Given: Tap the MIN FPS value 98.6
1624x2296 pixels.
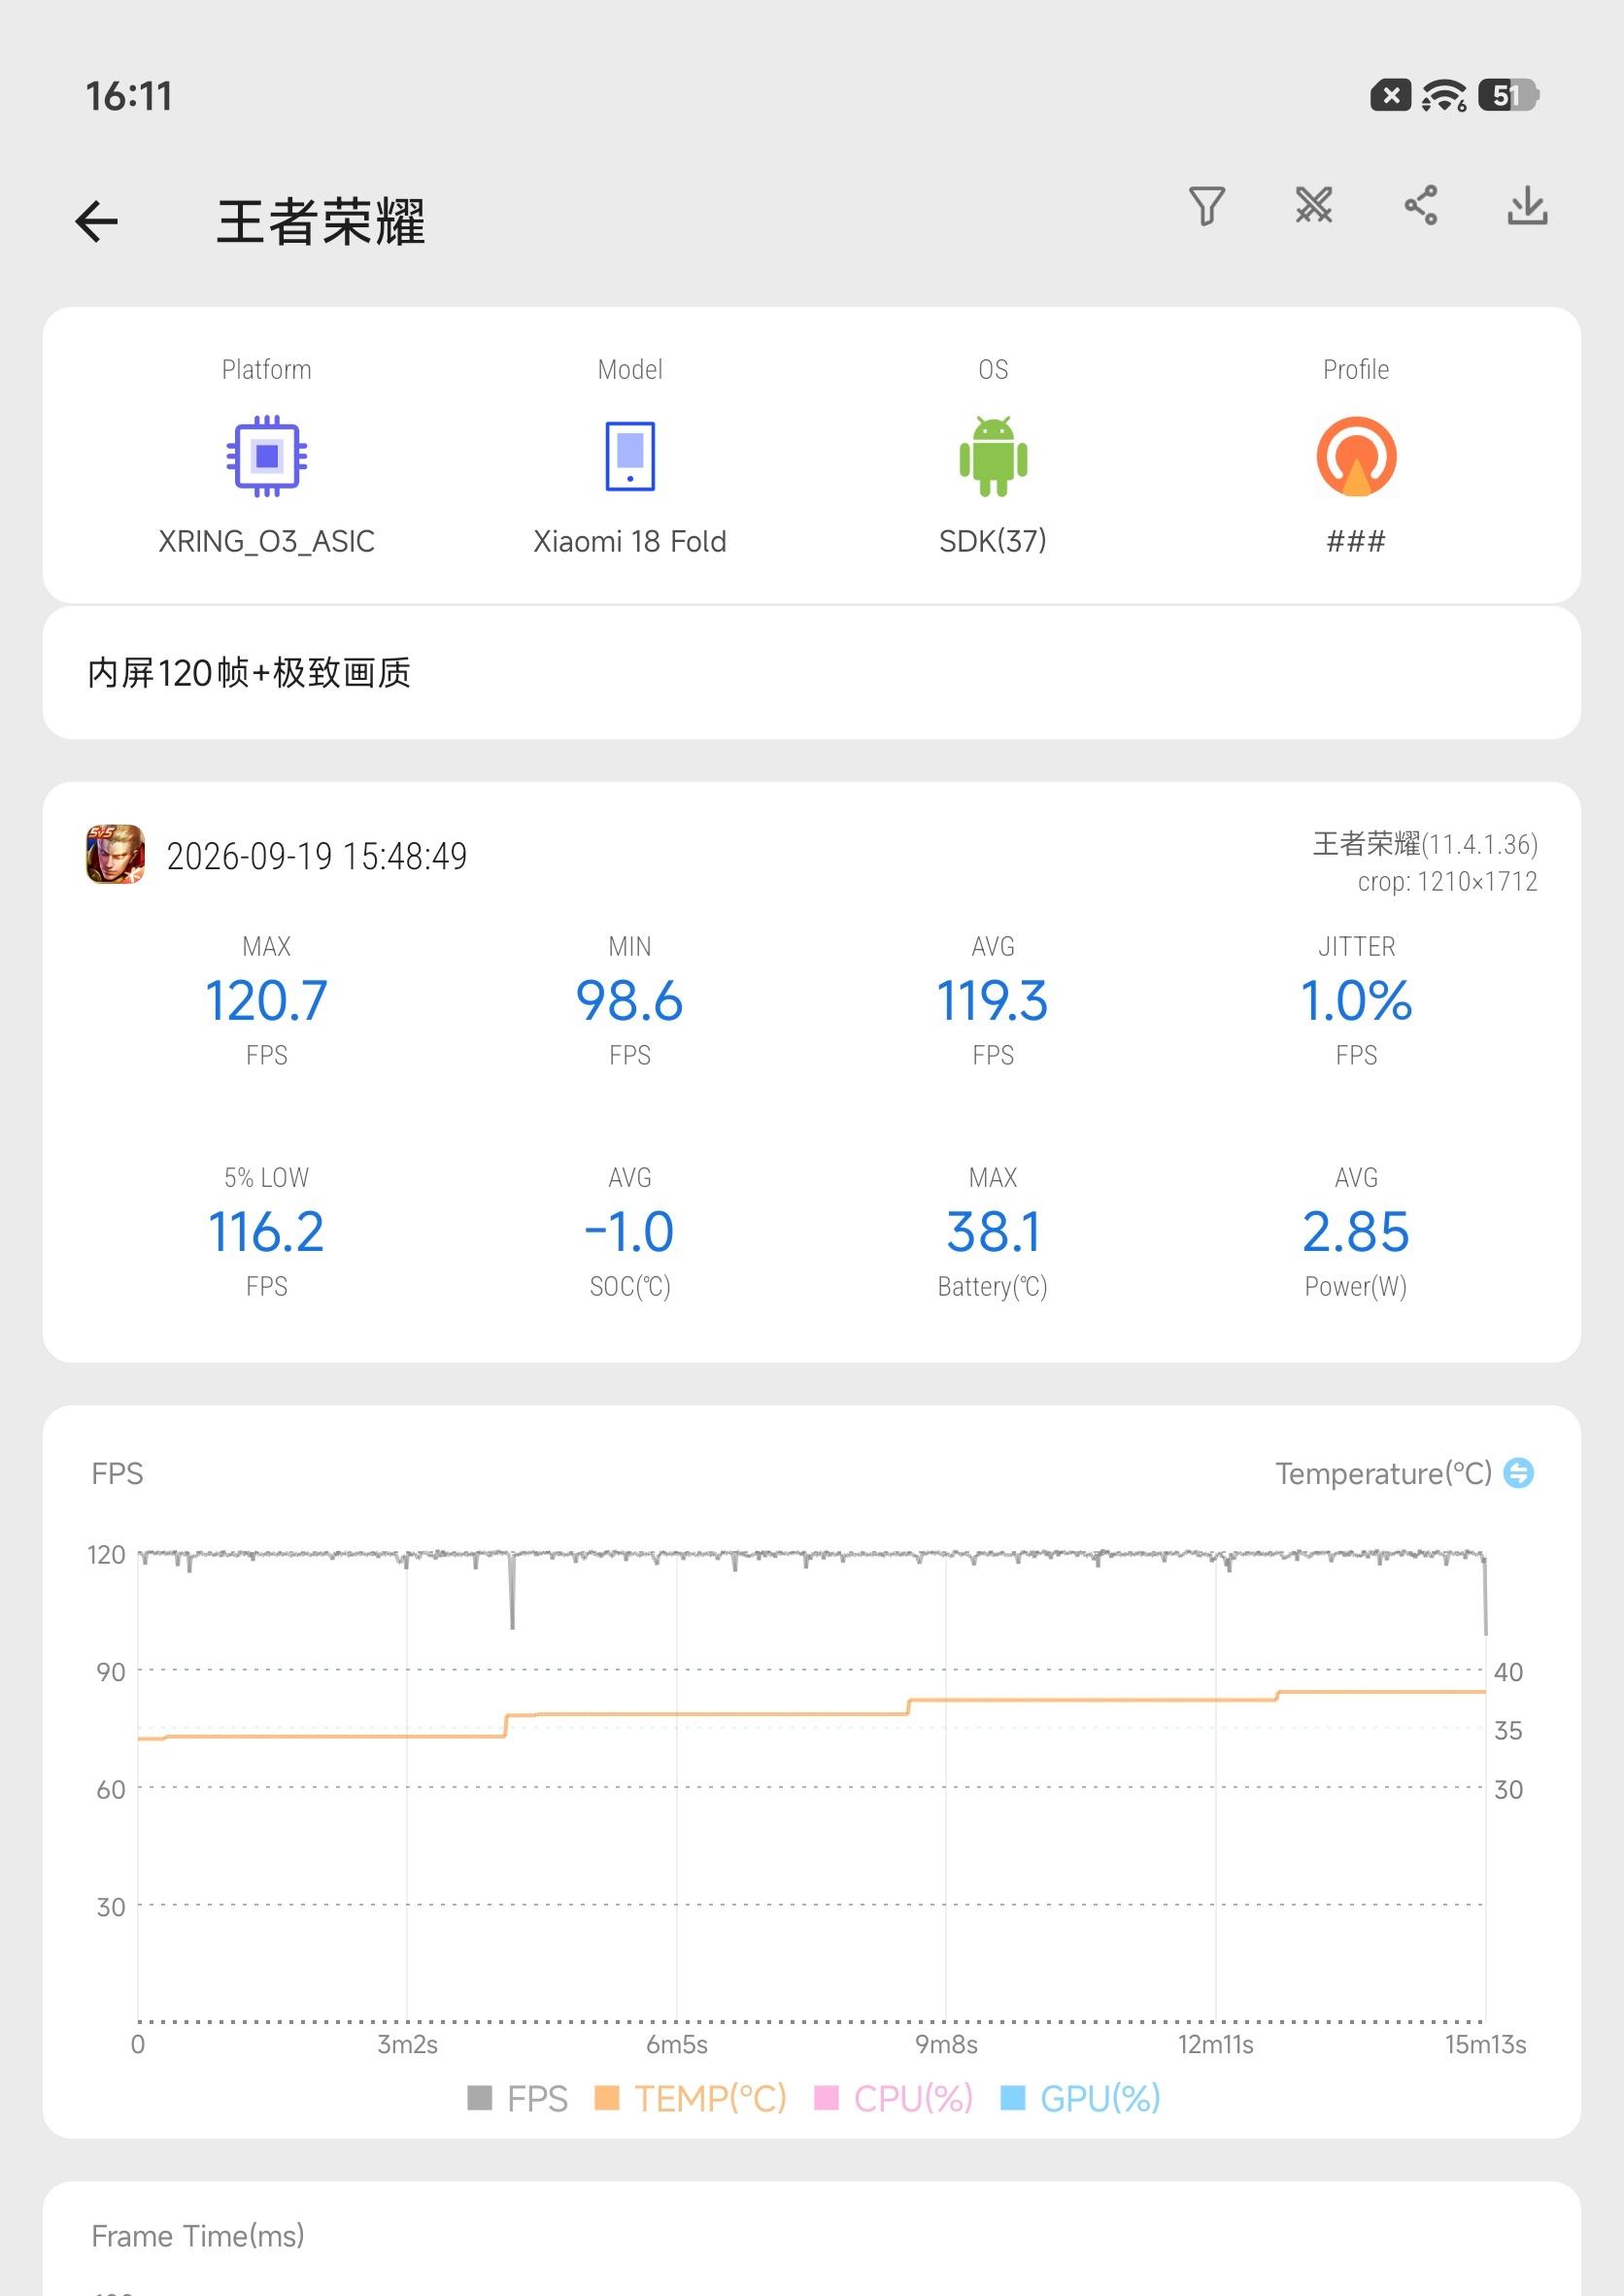Looking at the screenshot, I should coord(630,1000).
